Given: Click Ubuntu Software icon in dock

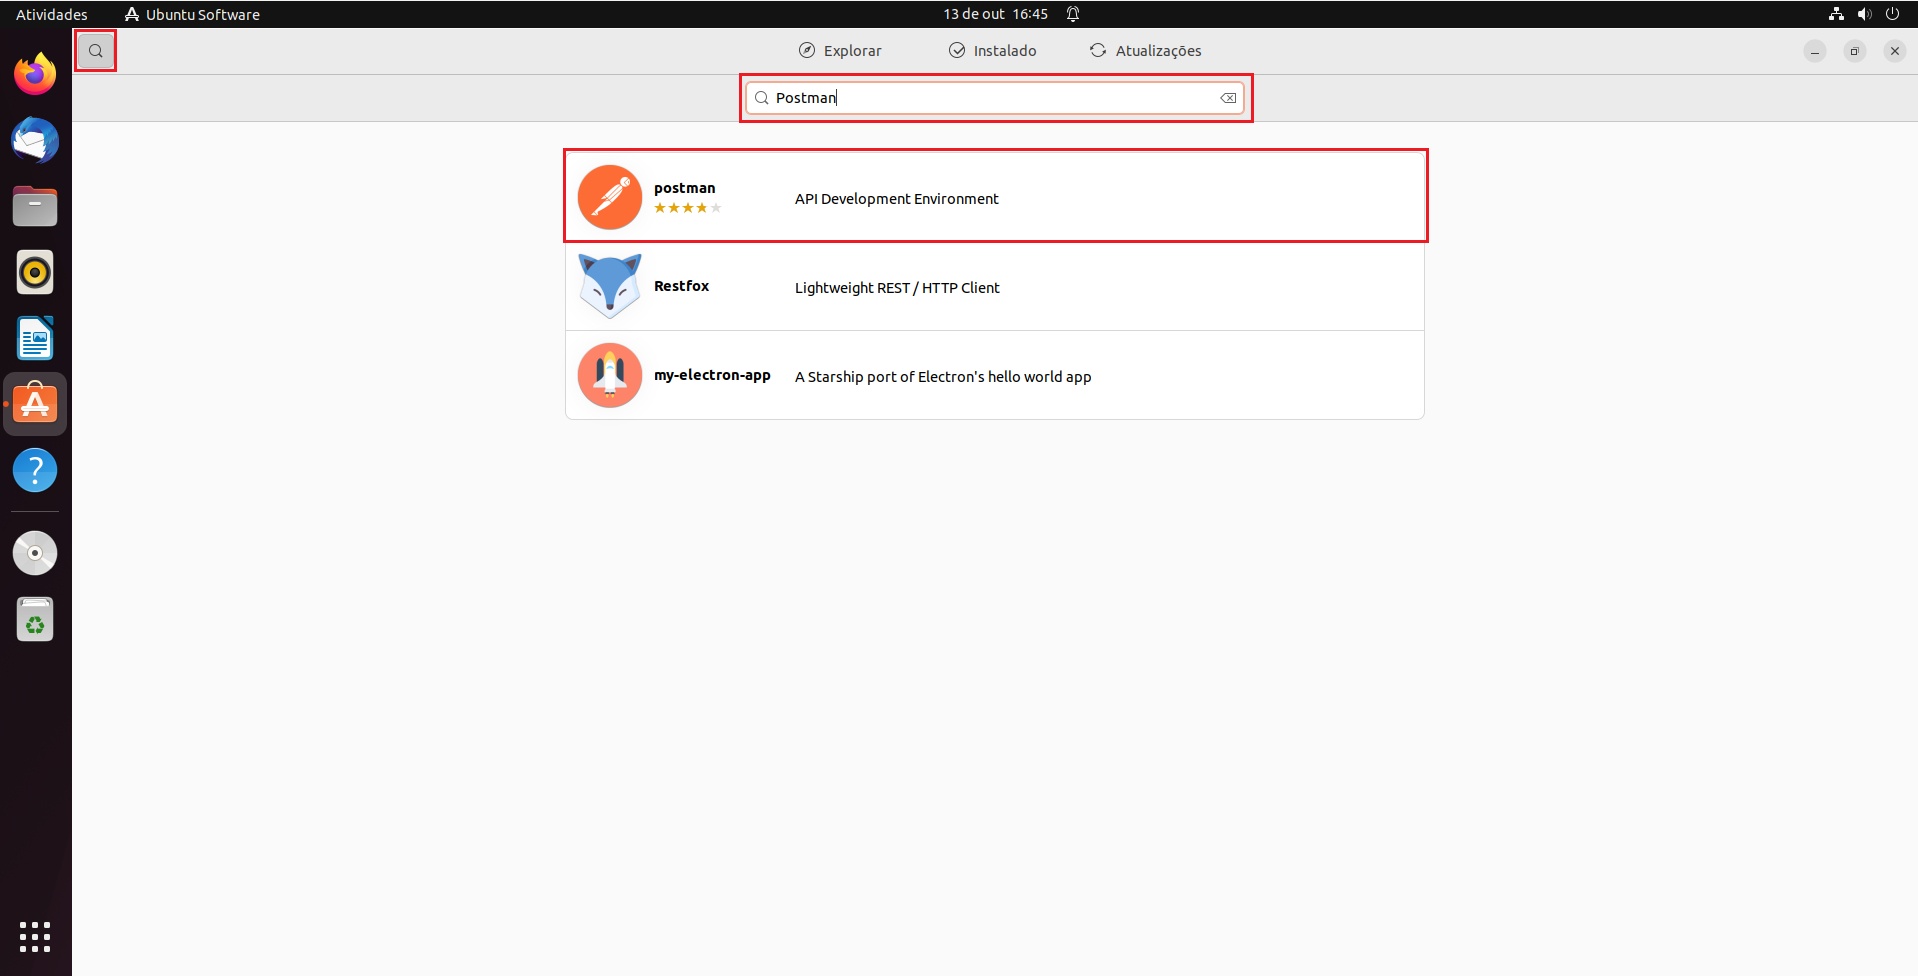Looking at the screenshot, I should tap(35, 404).
